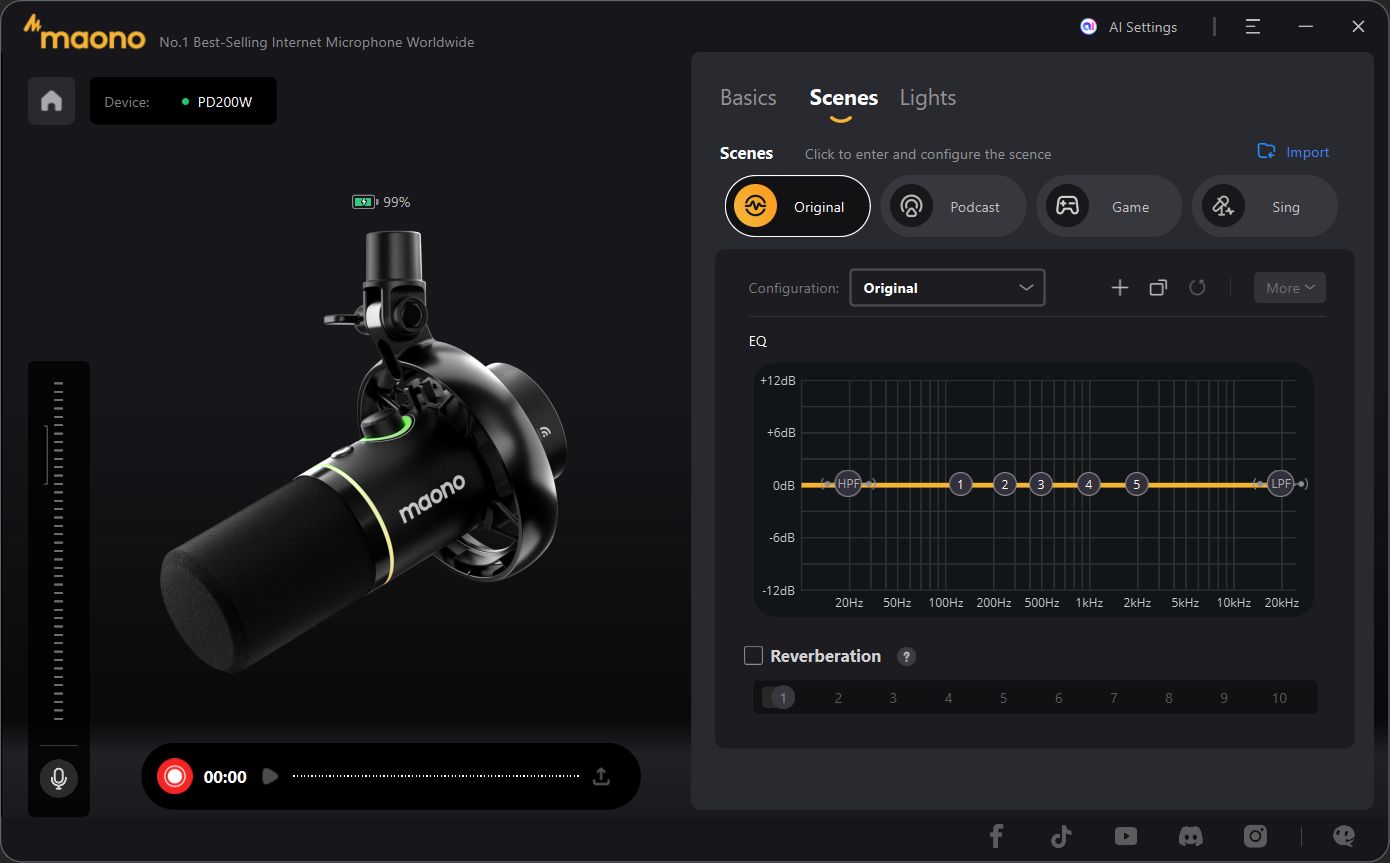Viewport: 1390px width, 863px height.
Task: Click the -12dB axis label
Action: [x=778, y=590]
